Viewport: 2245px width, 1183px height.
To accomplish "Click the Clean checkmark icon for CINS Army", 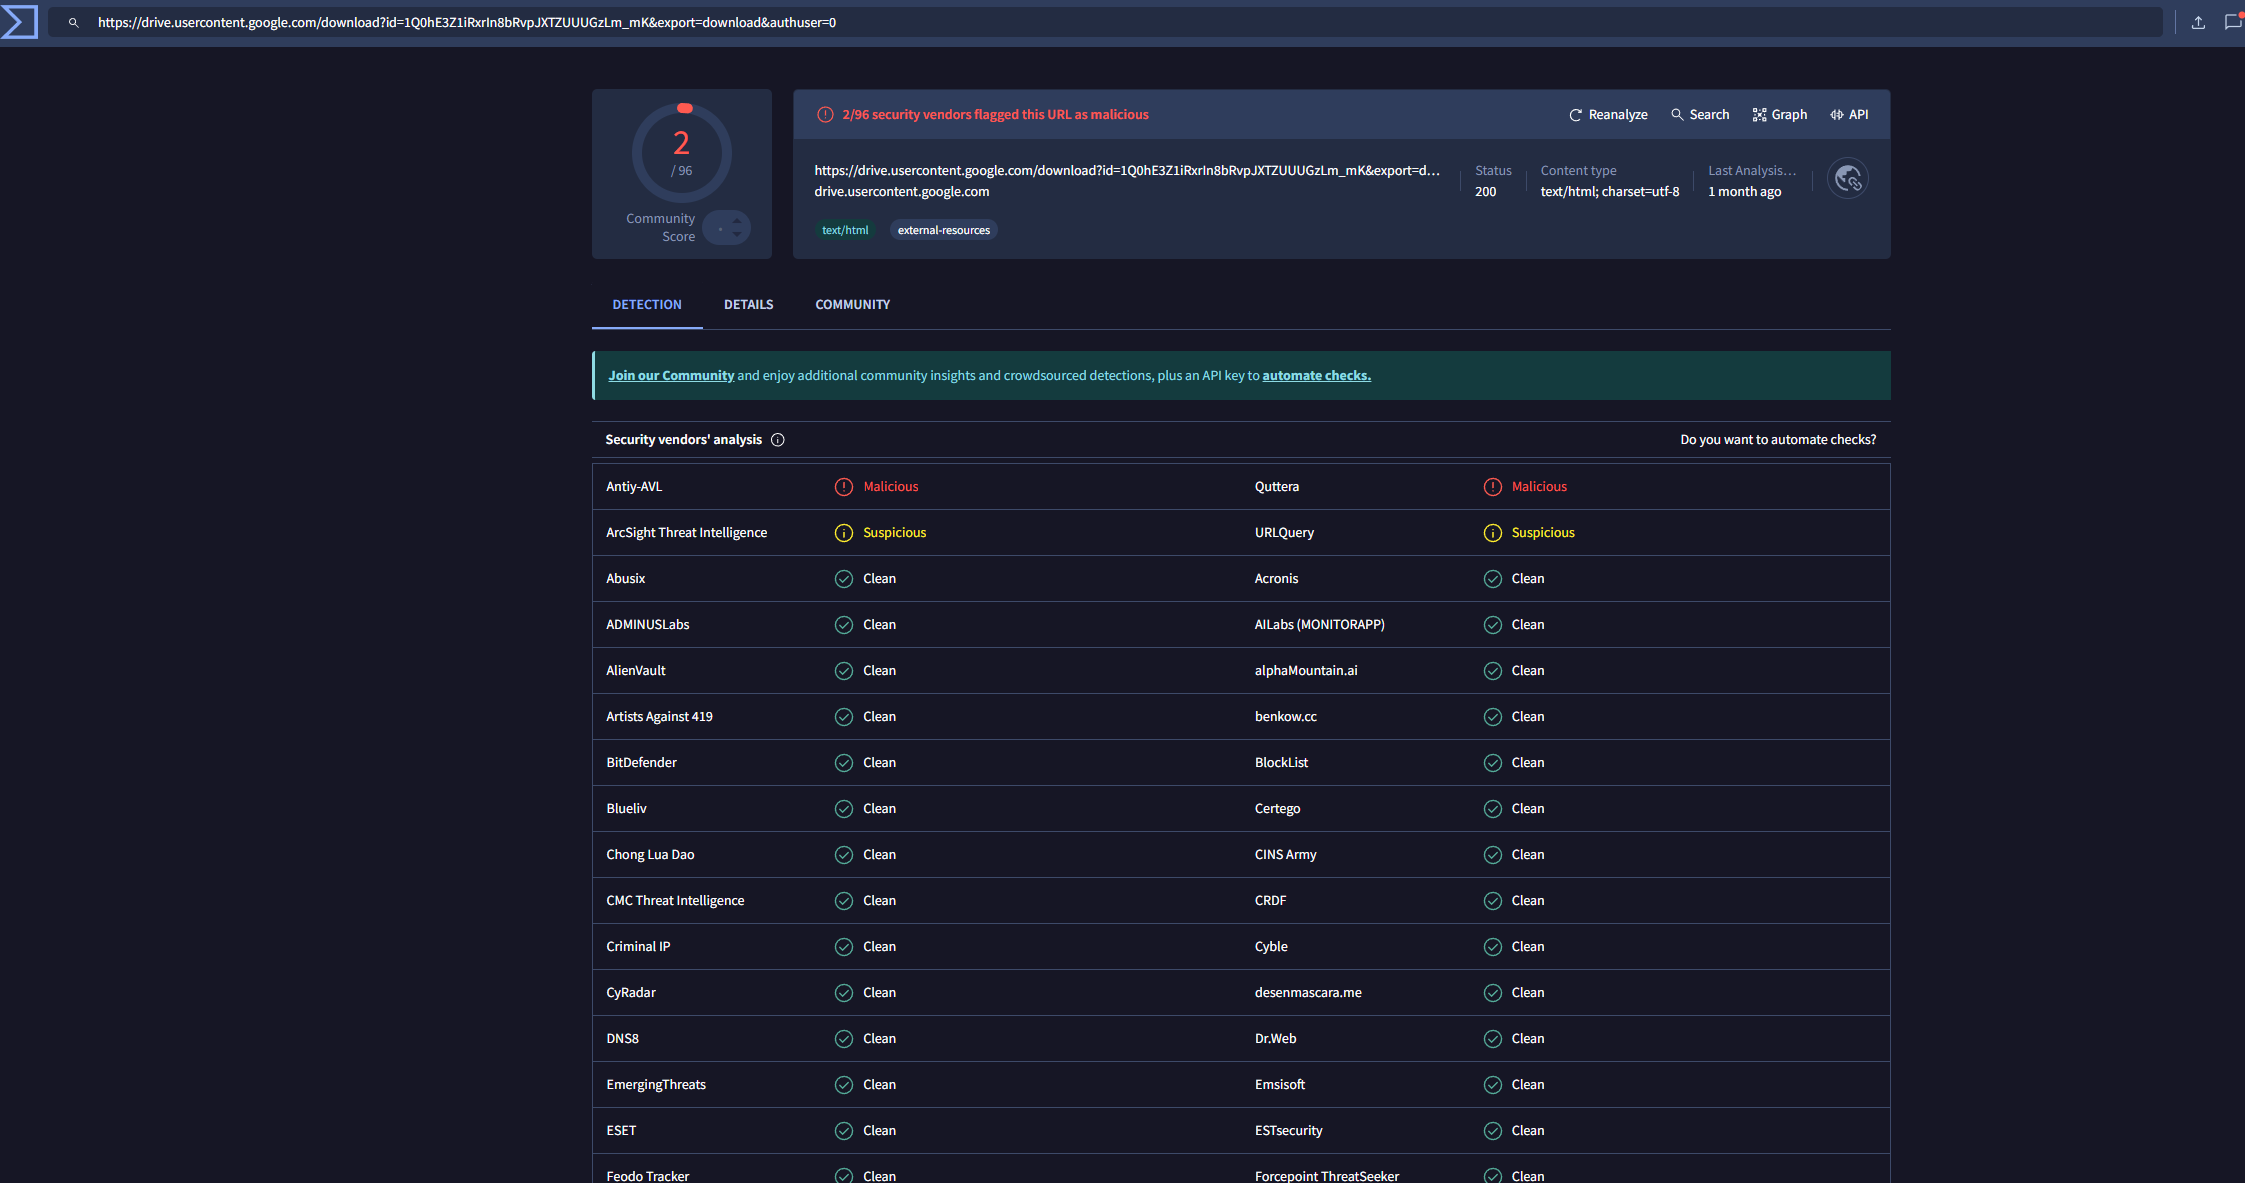I will (1493, 855).
